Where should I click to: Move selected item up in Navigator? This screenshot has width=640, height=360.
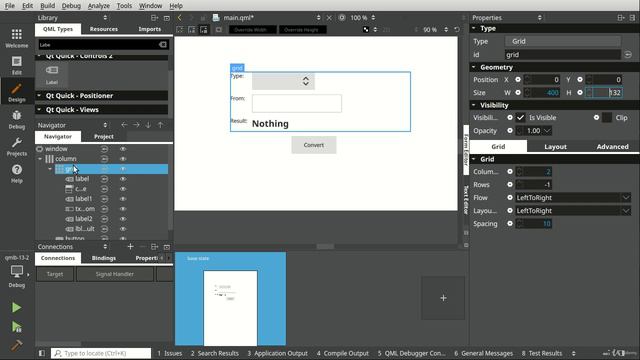[160, 125]
